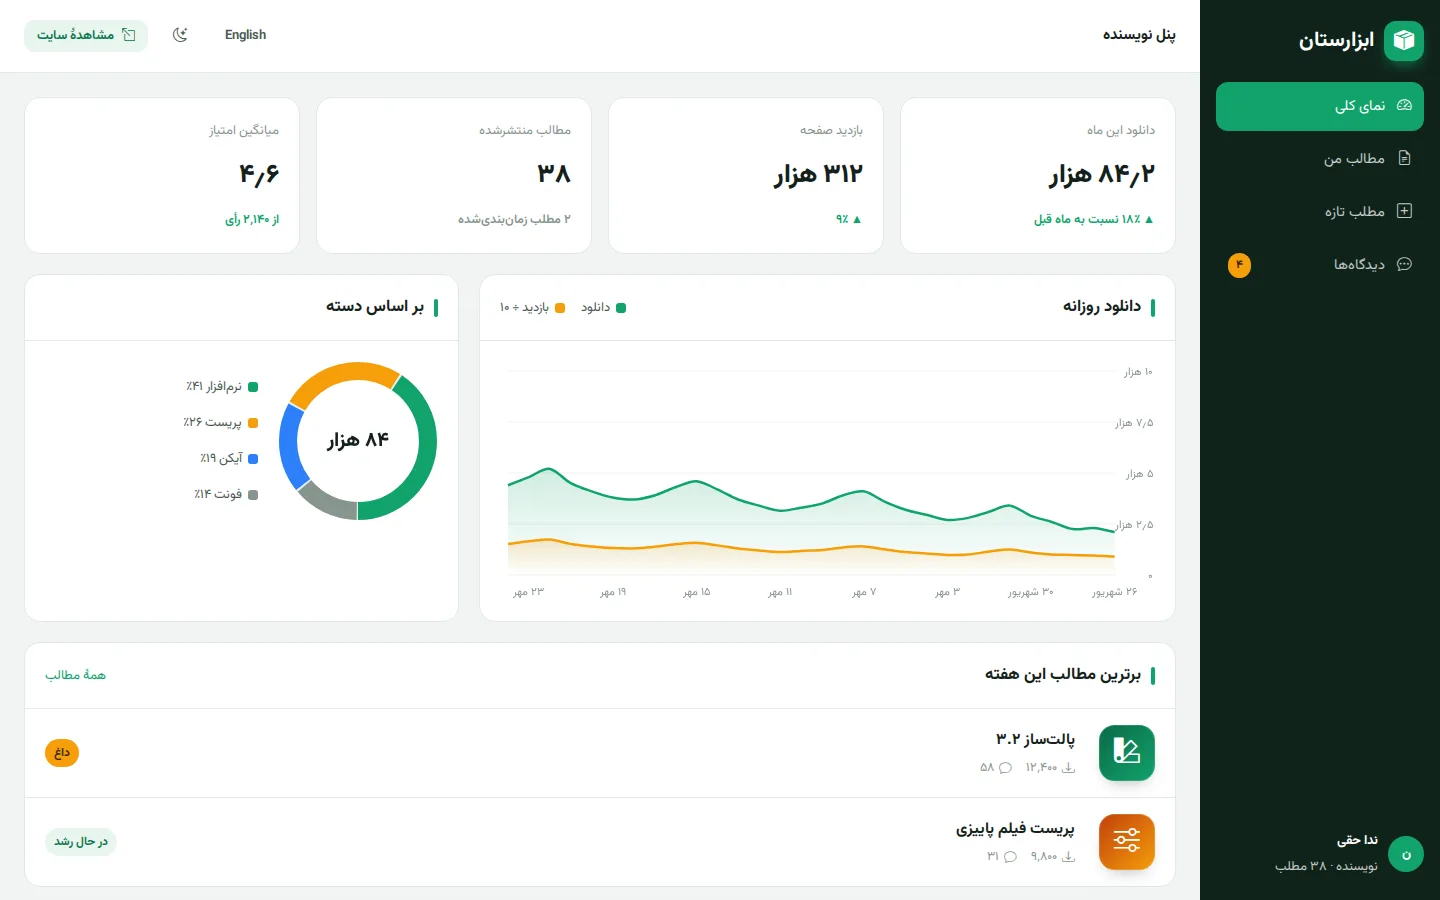Viewport: 1440px width, 900px height.
Task: Click the ۸۴ هزار donut center label
Action: coord(358,440)
